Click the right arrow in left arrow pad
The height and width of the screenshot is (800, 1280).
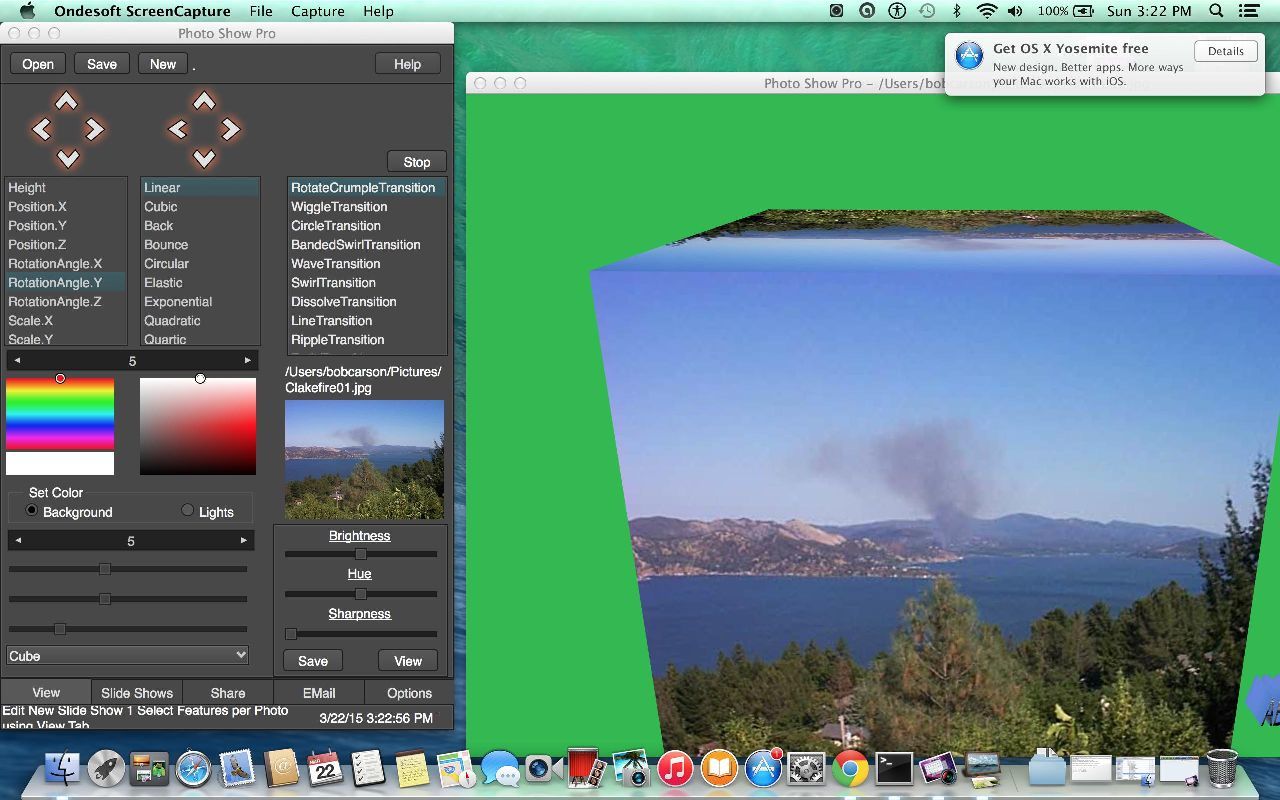[94, 129]
